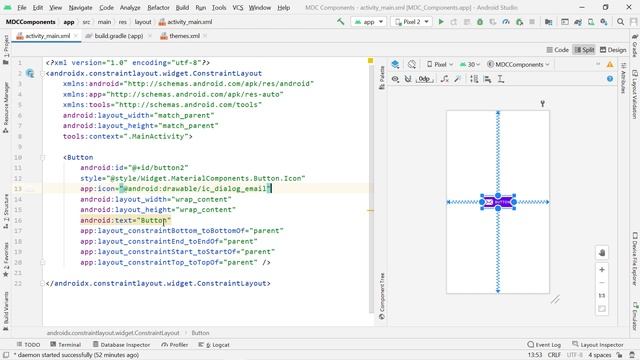
Task: Click Infer Constraints magic wand icon
Action: tap(458, 79)
